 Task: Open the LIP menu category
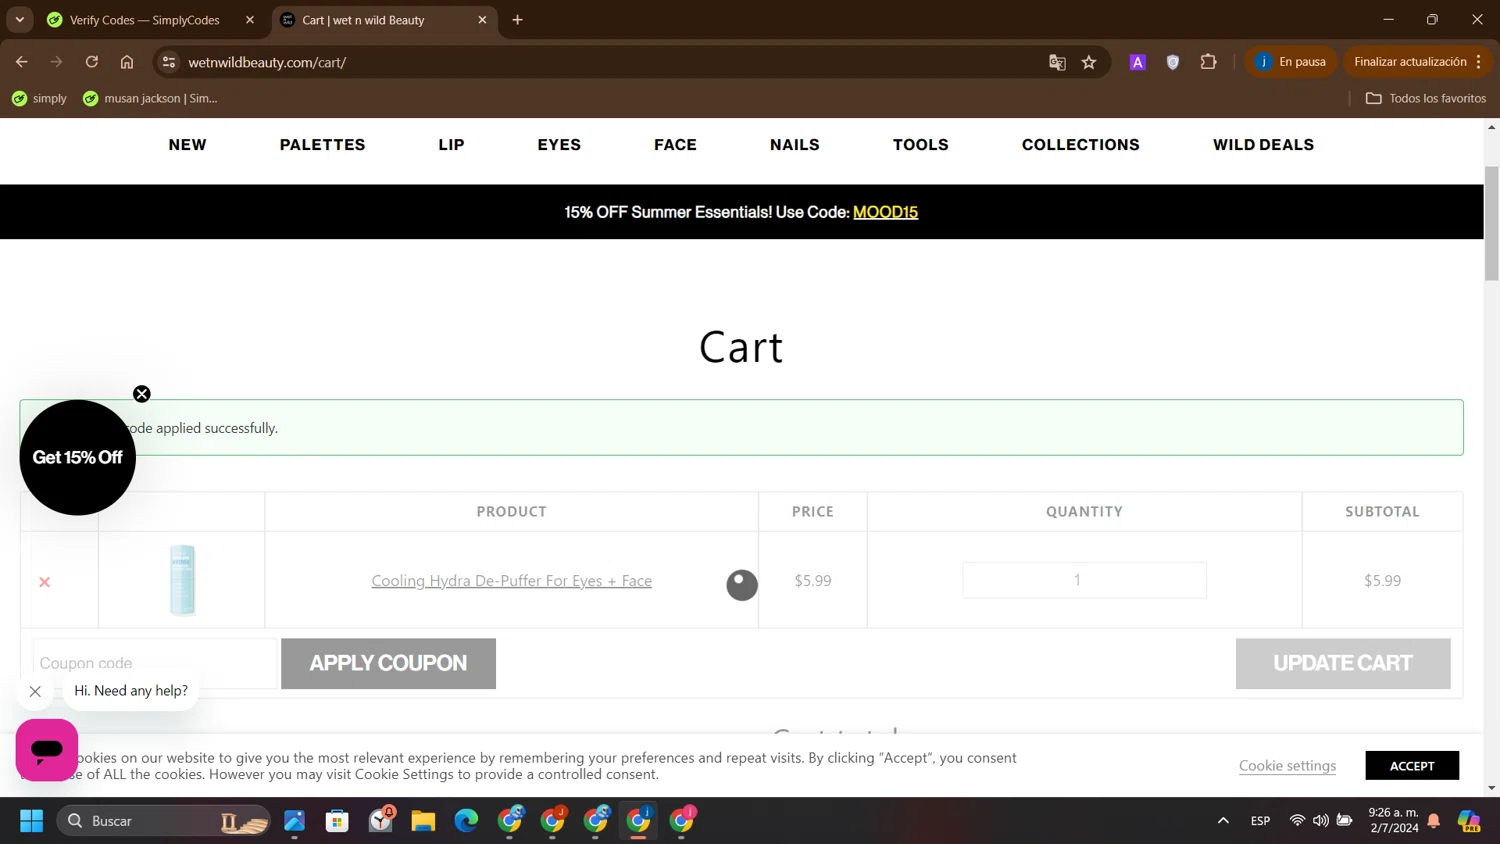451,145
